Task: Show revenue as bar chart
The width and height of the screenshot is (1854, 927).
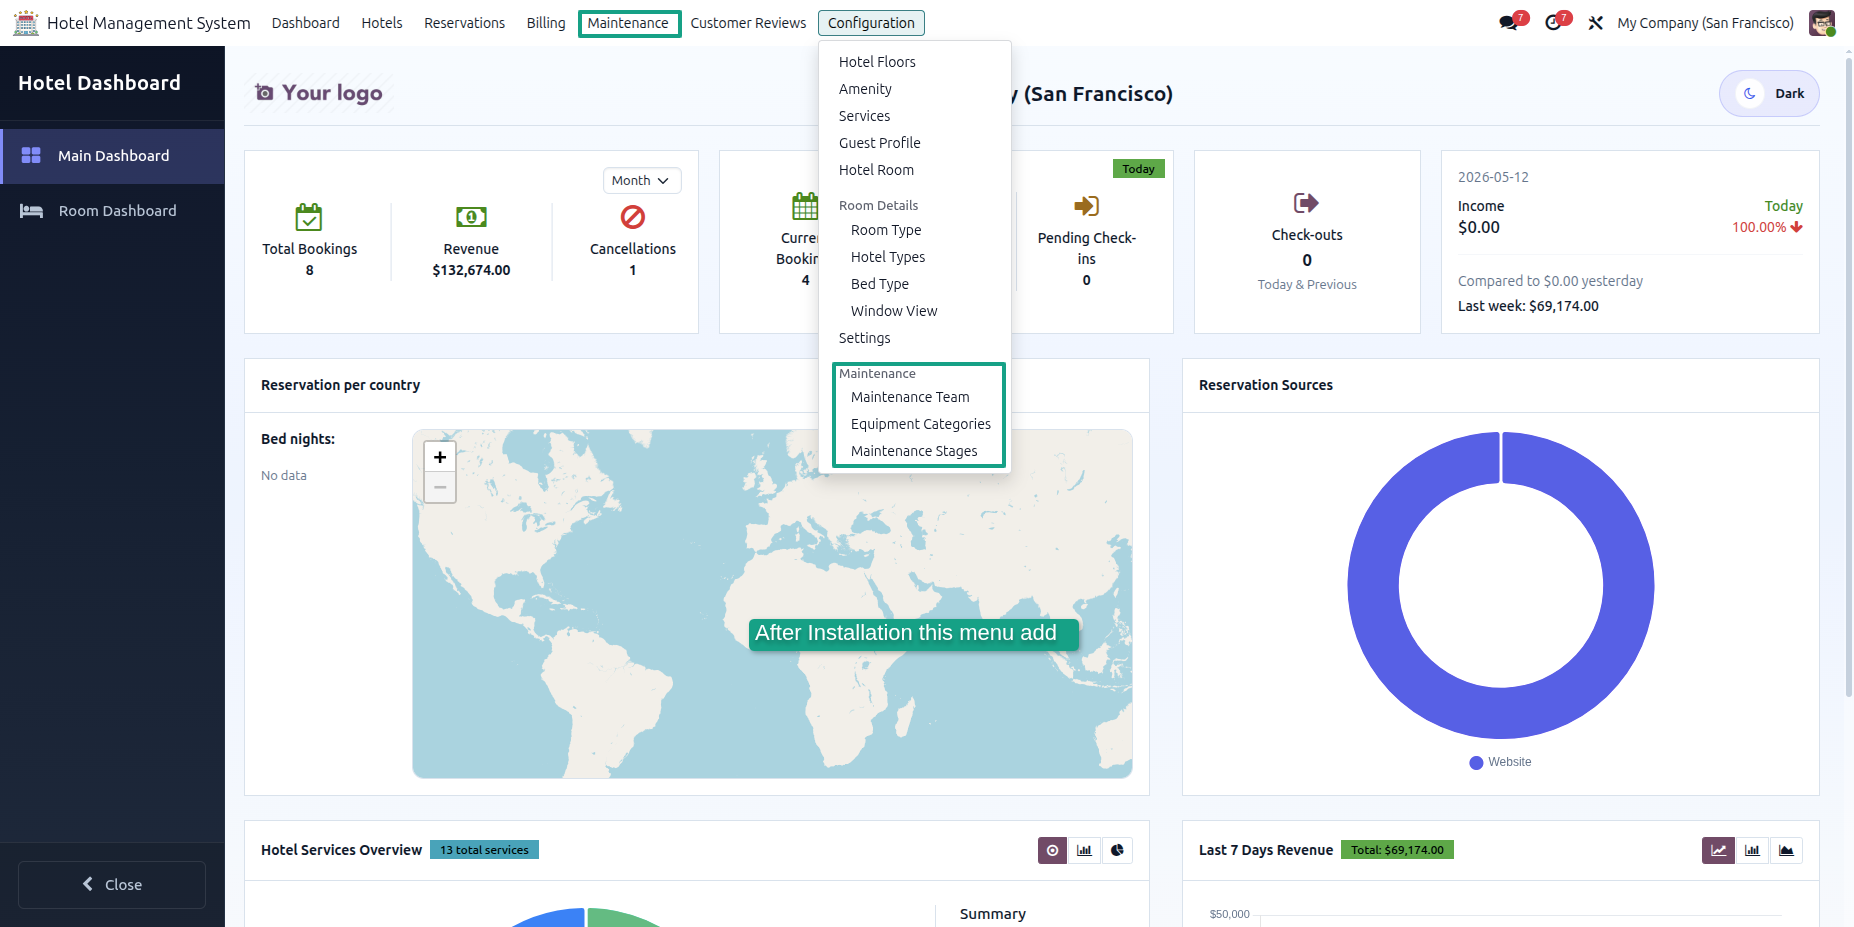Action: (x=1752, y=850)
